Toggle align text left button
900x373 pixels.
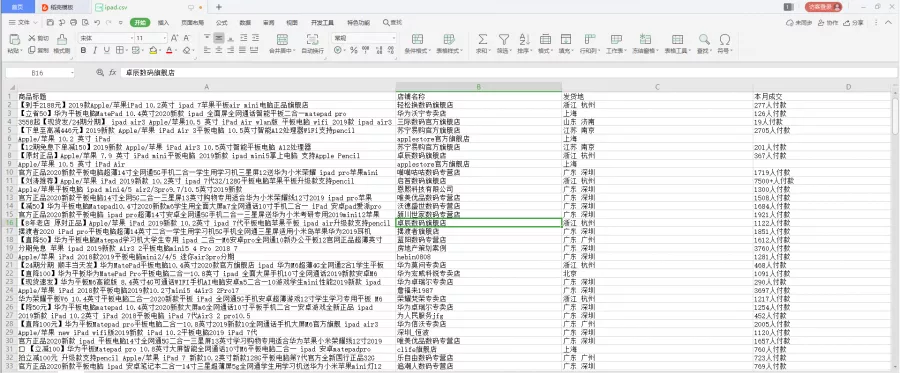click(x=207, y=50)
